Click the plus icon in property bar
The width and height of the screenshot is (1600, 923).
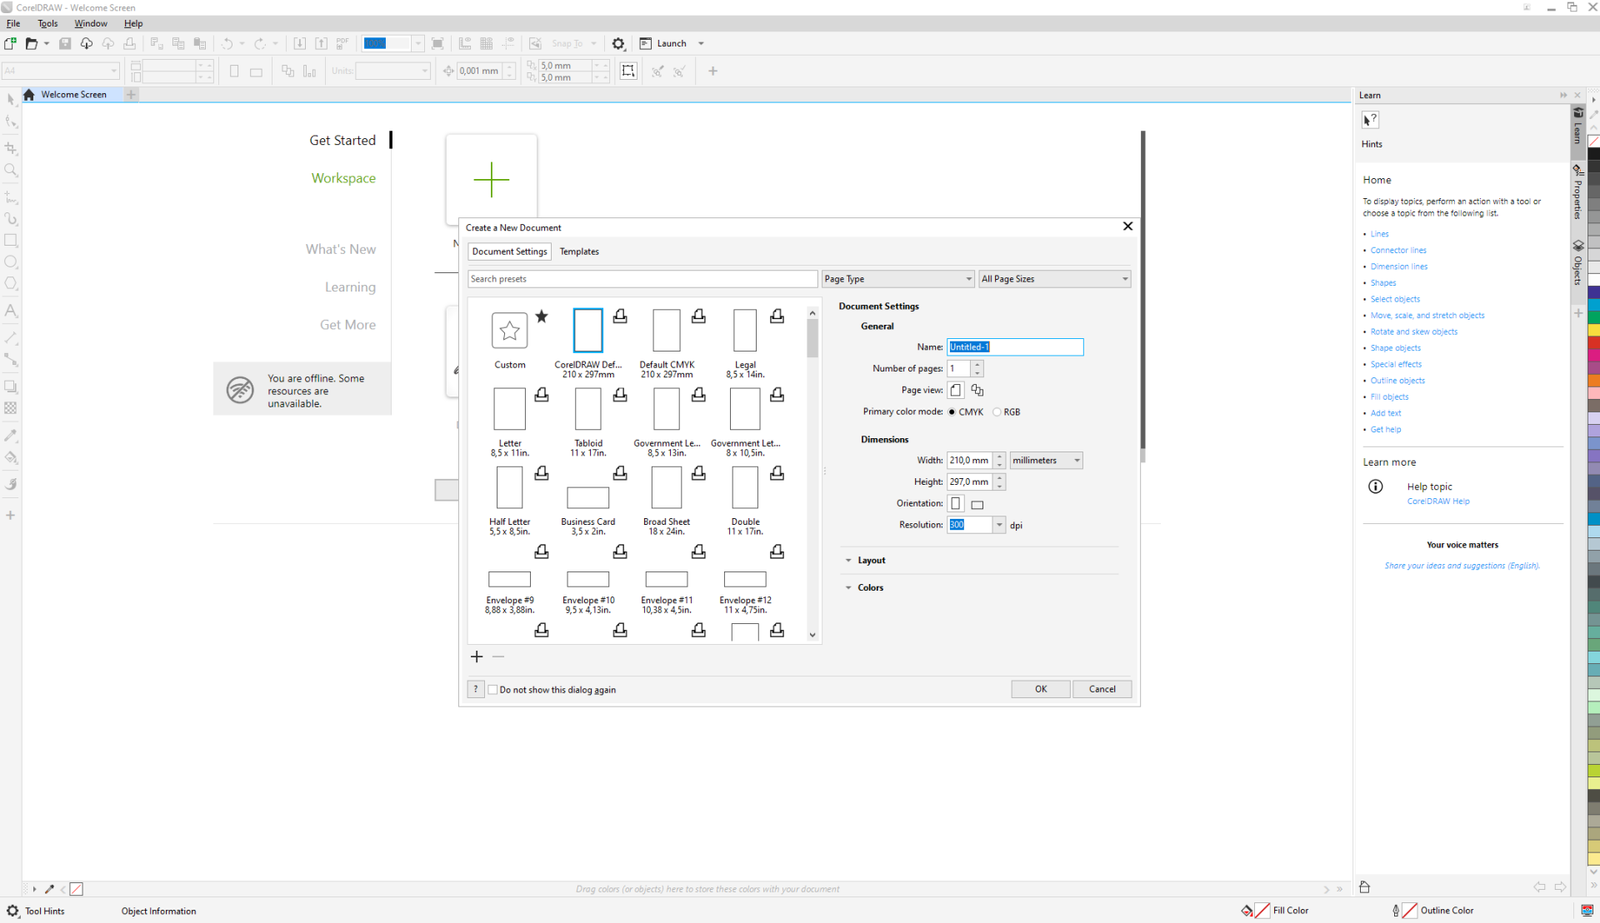(713, 71)
